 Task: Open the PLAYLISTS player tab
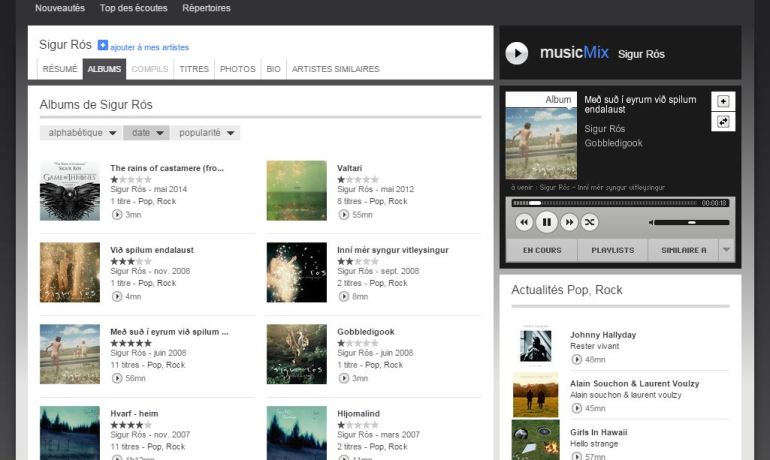612,250
